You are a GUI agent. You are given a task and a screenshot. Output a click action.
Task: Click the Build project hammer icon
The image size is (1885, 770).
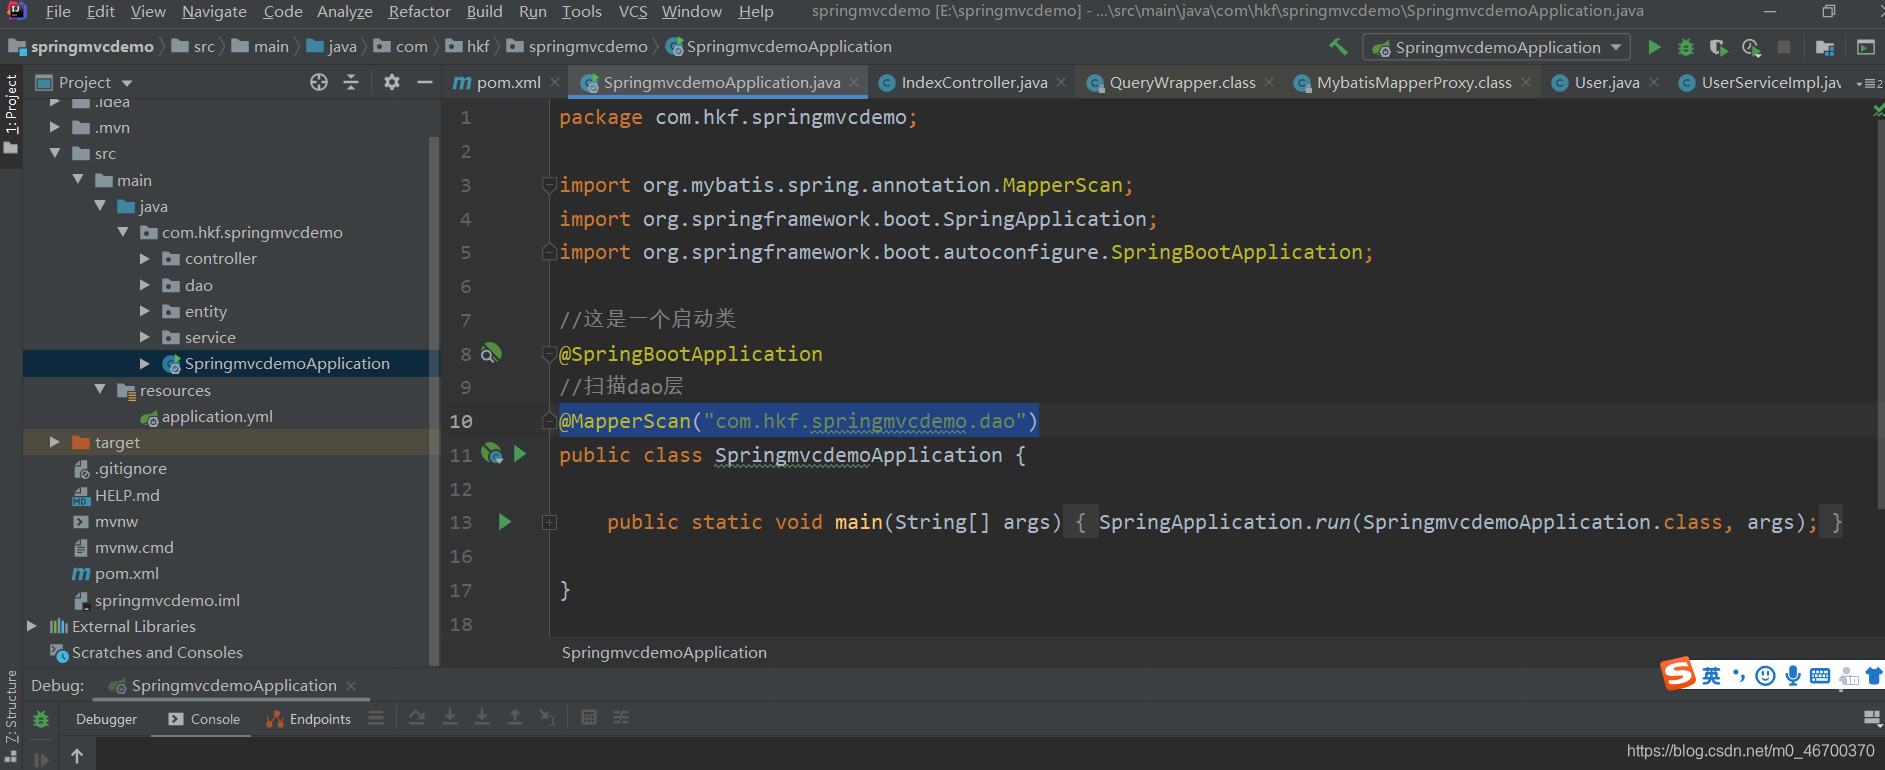click(x=1338, y=47)
